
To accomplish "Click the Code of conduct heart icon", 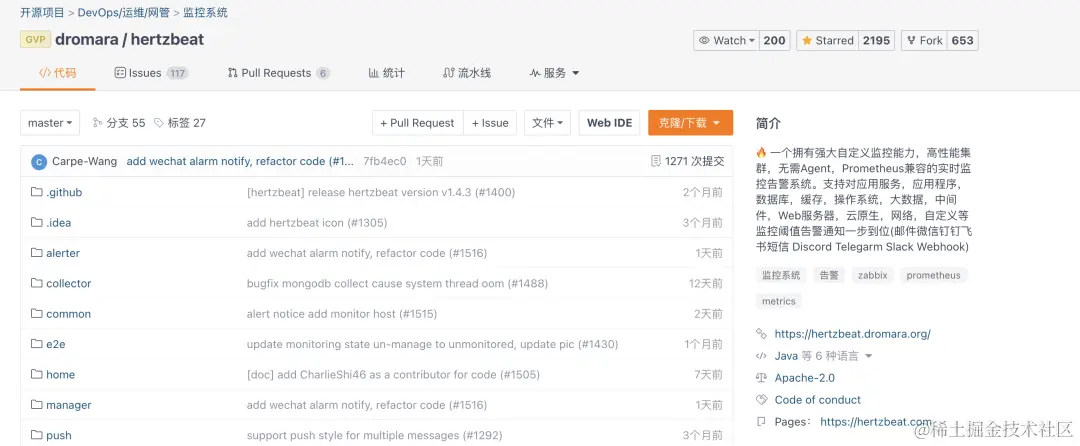I will click(761, 400).
